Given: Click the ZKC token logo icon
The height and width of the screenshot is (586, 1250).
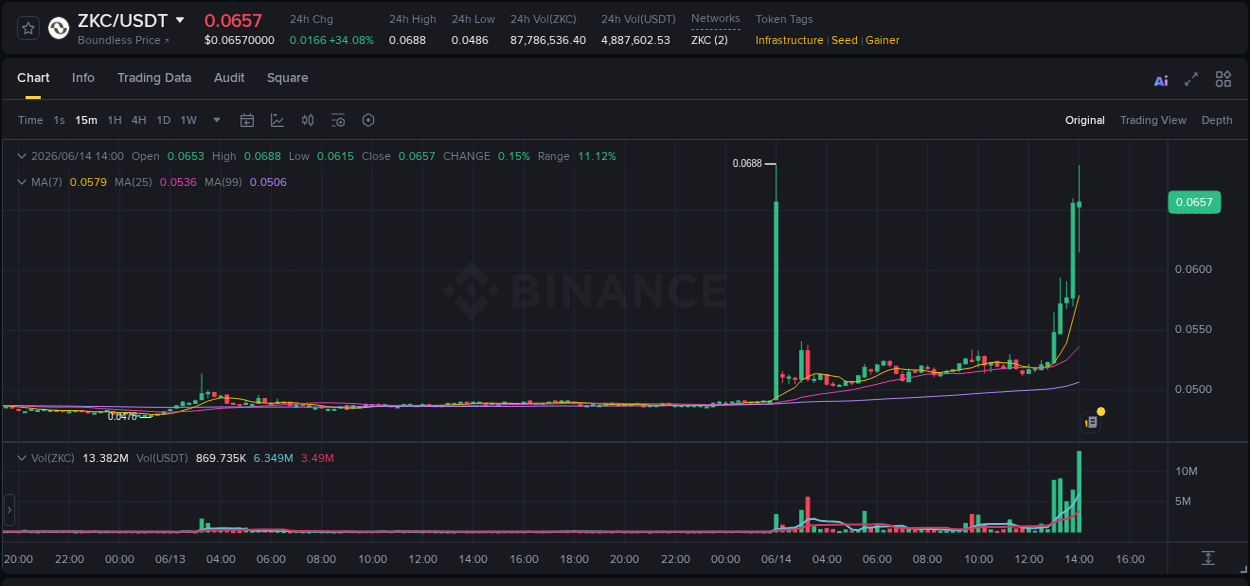Looking at the screenshot, I should (59, 28).
